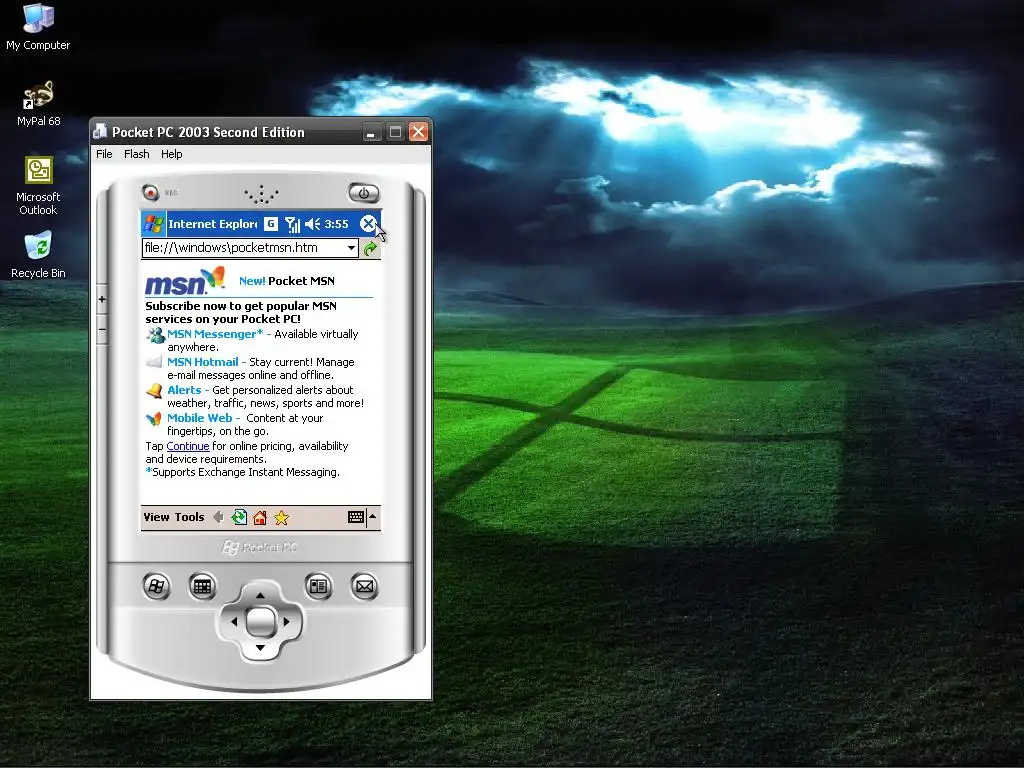Close the Pocket PC 2003 emulator window
Image resolution: width=1024 pixels, height=768 pixels.
coord(419,133)
